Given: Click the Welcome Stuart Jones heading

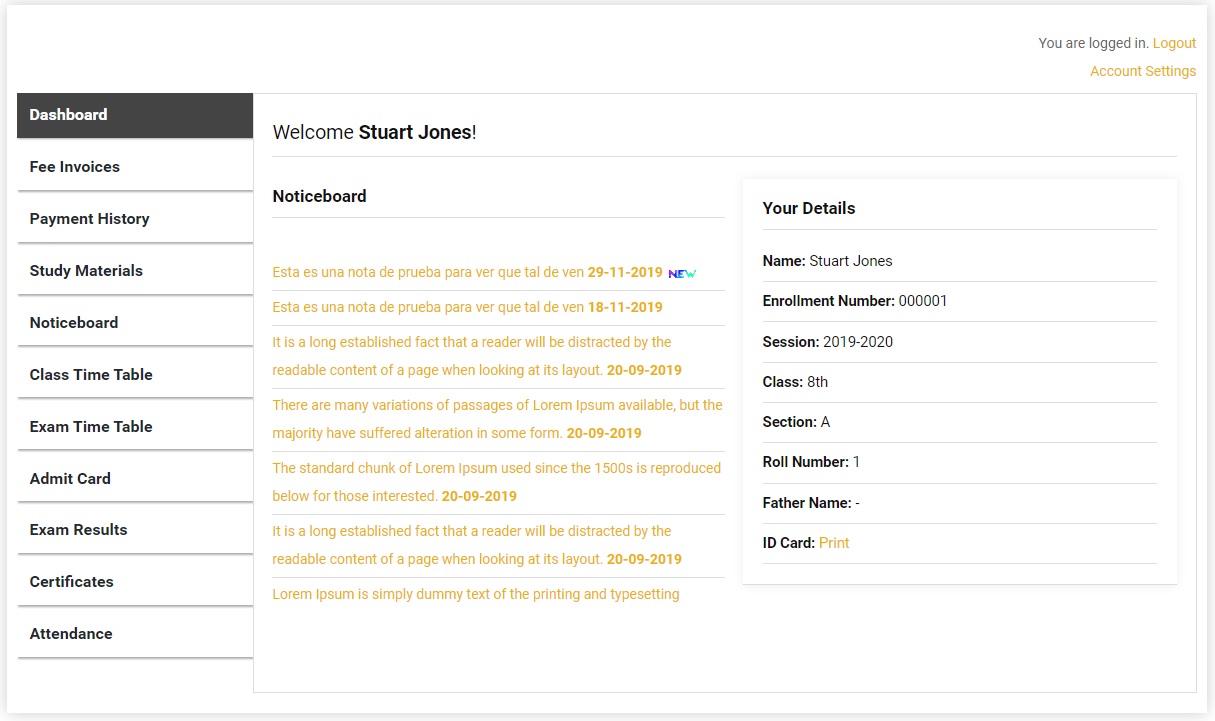Looking at the screenshot, I should pyautogui.click(x=374, y=132).
